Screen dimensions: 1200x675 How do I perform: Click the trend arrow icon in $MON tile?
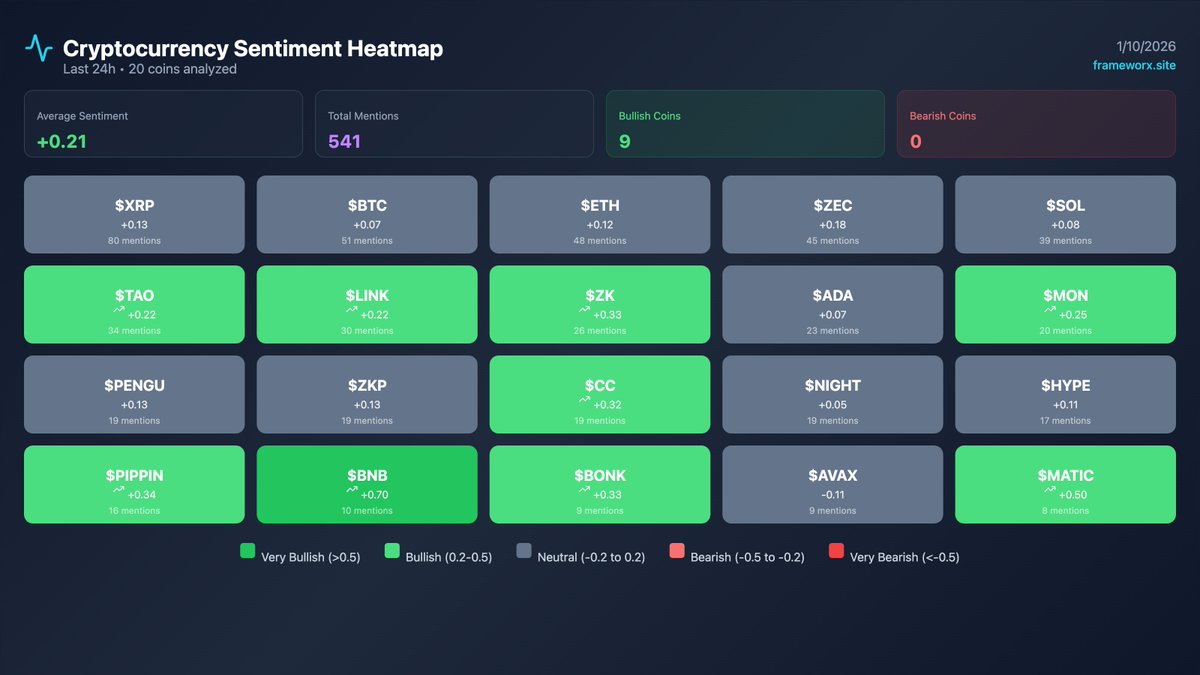tap(1050, 312)
